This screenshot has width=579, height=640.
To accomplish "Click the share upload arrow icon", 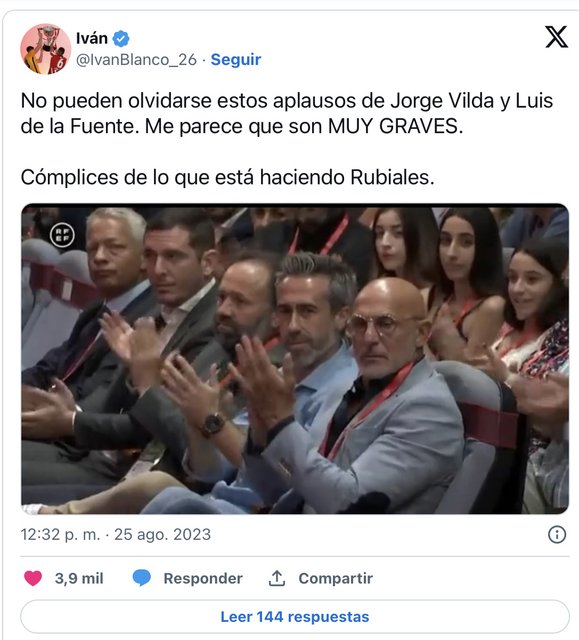I will pos(277,578).
